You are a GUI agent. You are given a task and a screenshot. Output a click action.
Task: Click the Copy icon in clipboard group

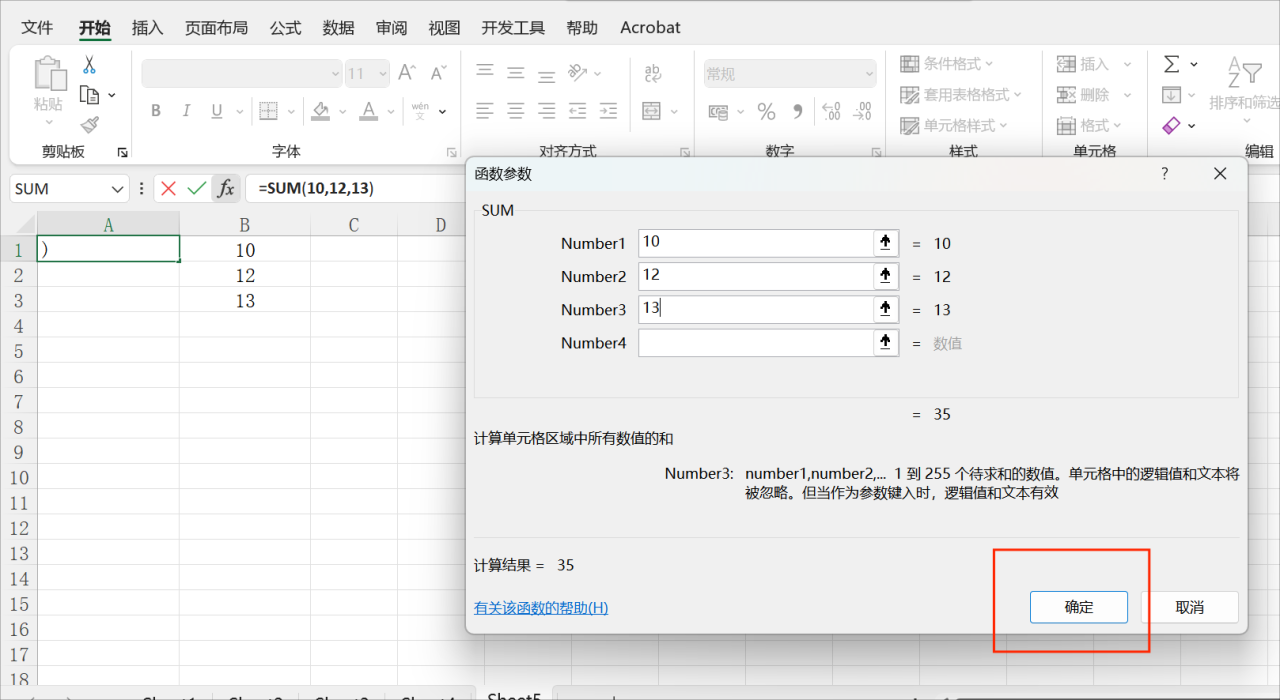tap(90, 95)
